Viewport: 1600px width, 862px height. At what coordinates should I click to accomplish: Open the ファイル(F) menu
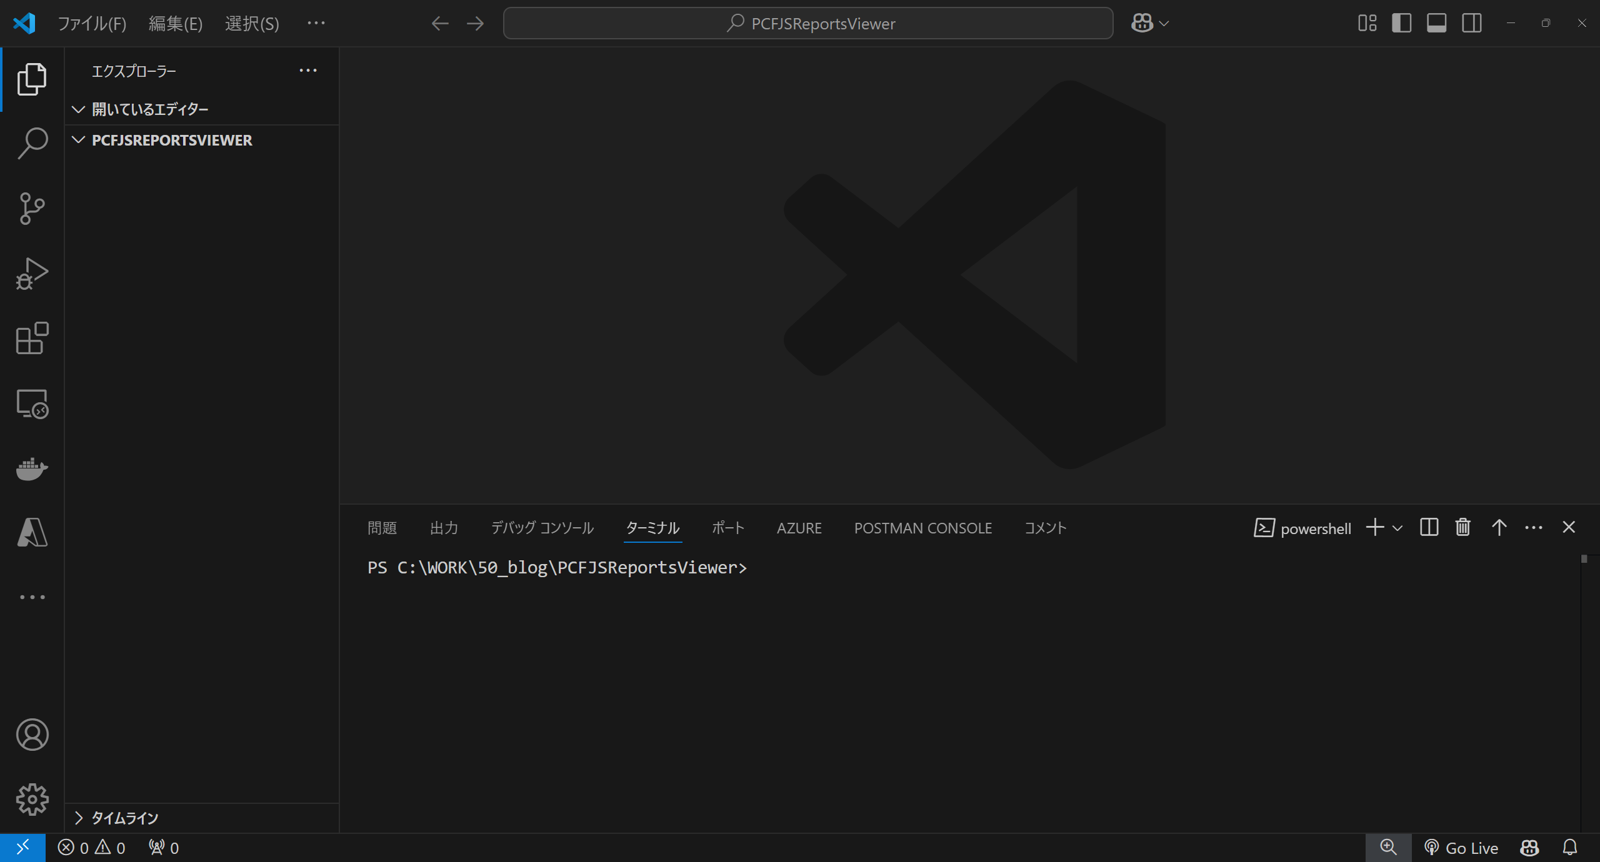92,23
